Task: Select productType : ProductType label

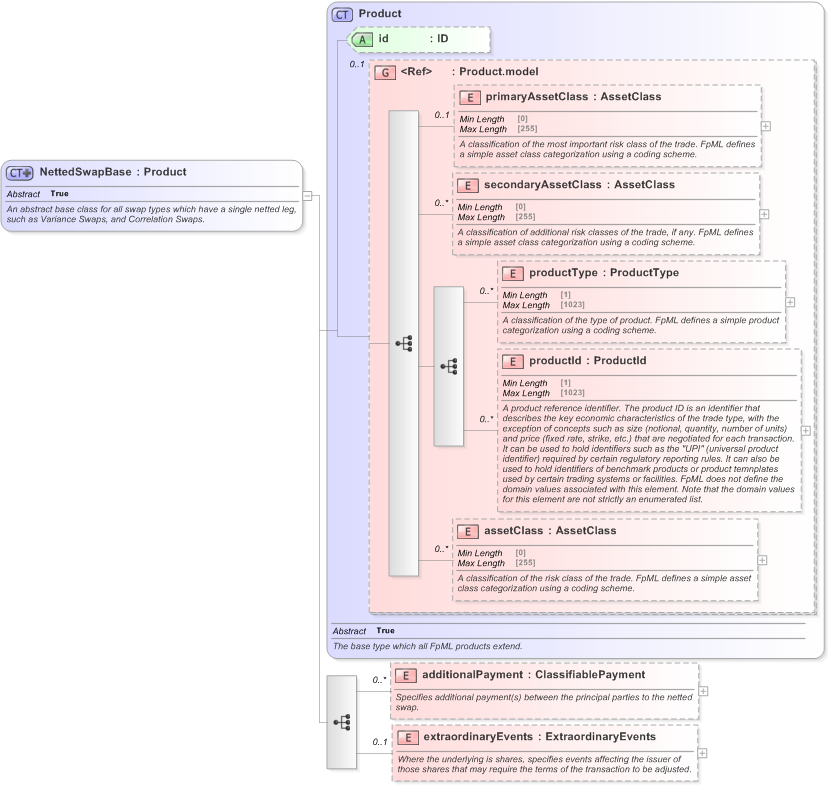Action: [x=604, y=273]
